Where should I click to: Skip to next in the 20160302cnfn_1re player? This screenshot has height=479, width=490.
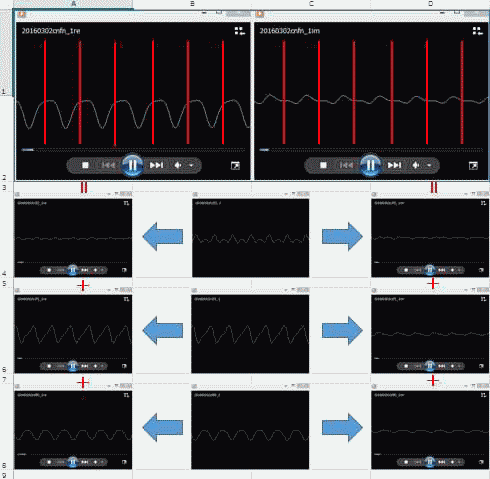(x=156, y=165)
